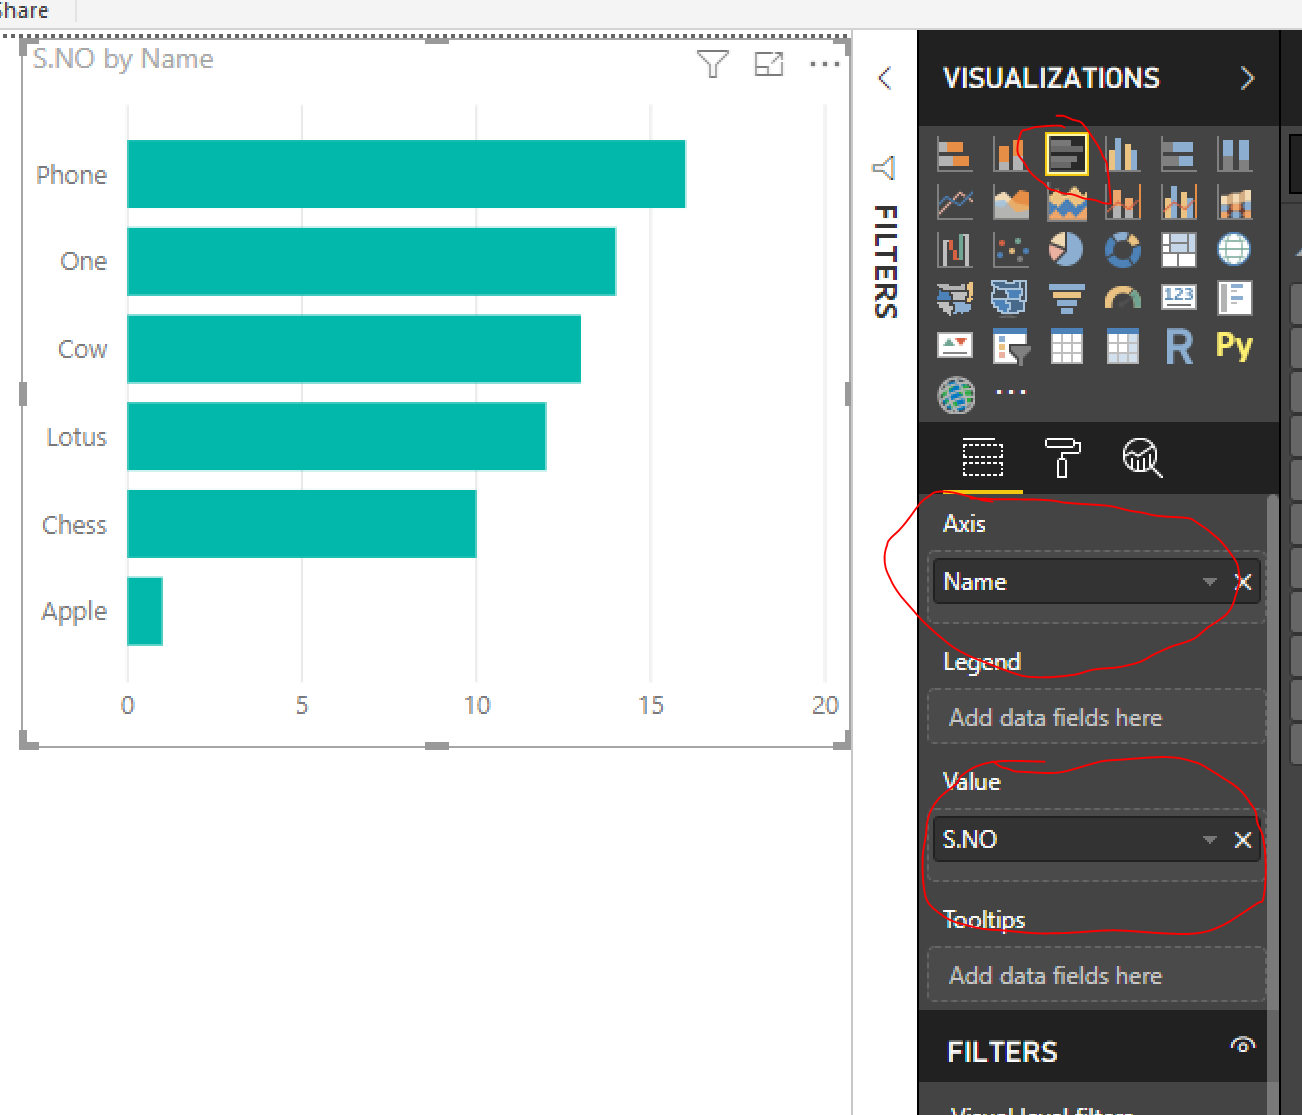
Task: Open the chart's More options ellipsis
Action: click(825, 64)
